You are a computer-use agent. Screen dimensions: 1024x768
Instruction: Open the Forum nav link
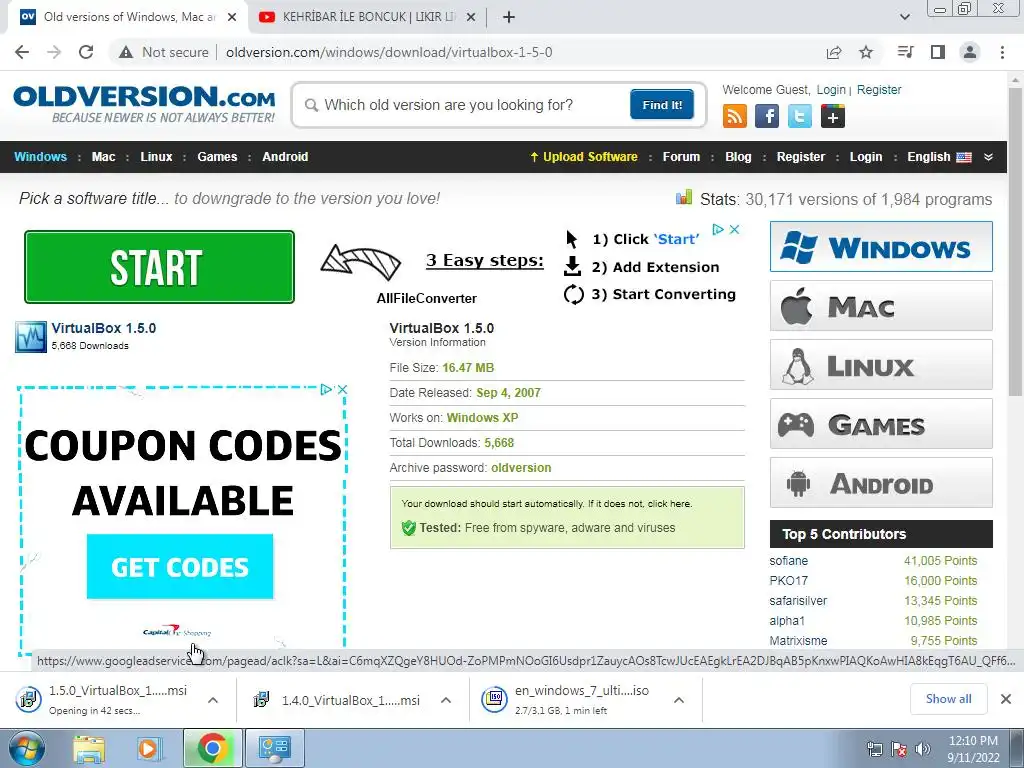pyautogui.click(x=681, y=157)
